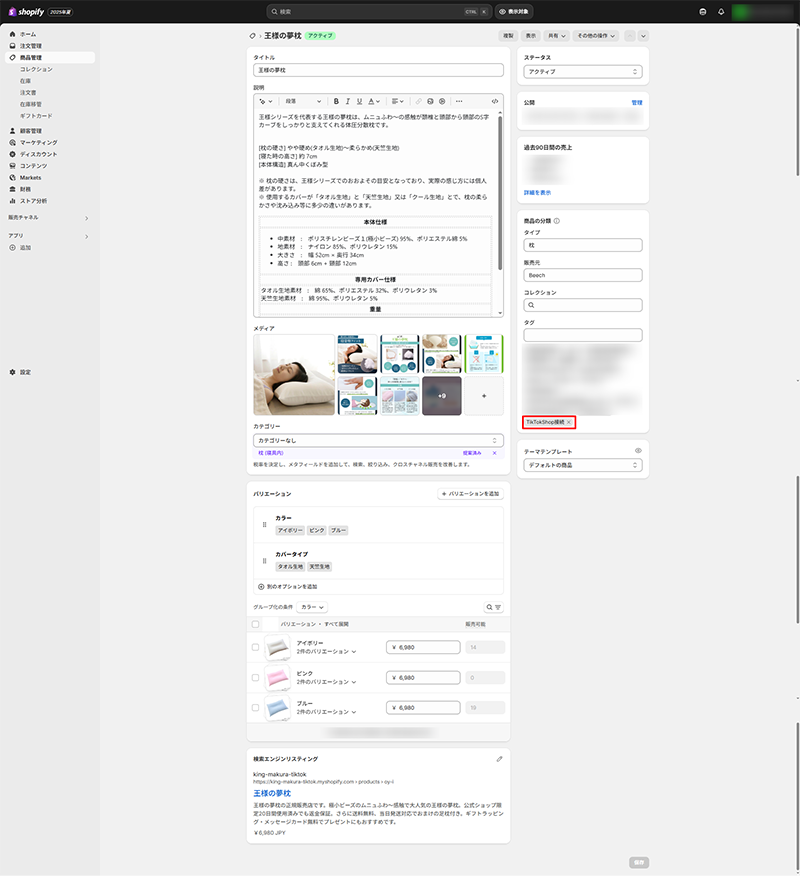Open the 共有 dropdown button
Screen dimensions: 800x876
pyautogui.click(x=556, y=36)
